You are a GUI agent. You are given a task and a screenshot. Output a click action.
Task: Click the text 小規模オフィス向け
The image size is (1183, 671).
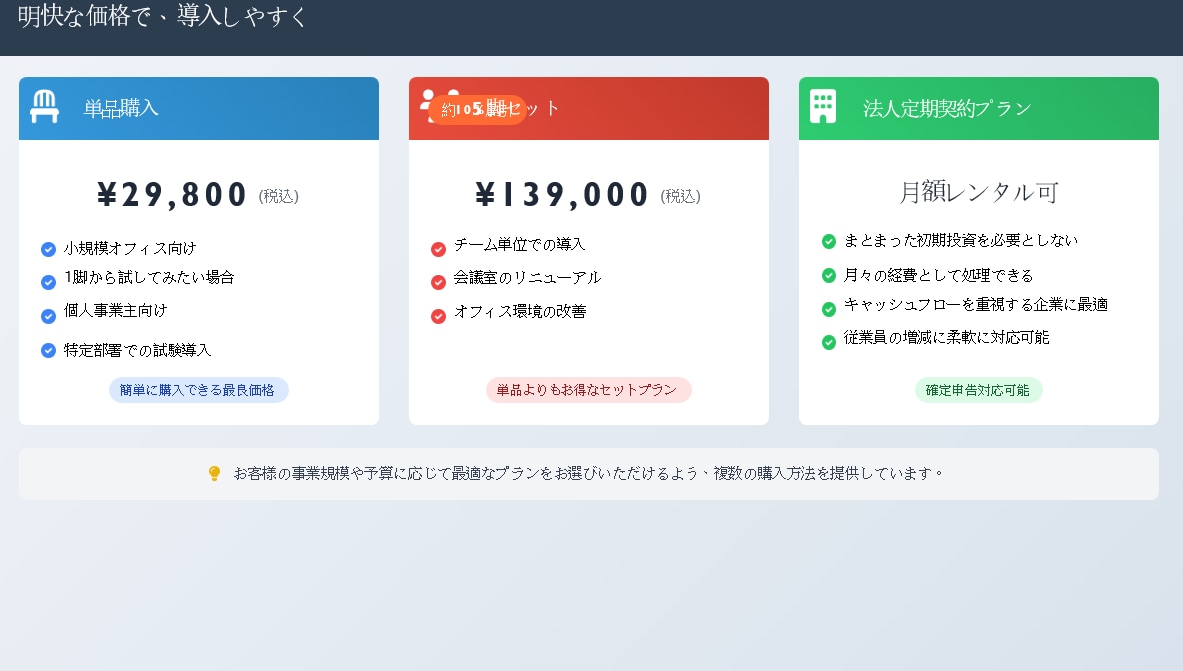pyautogui.click(x=130, y=248)
